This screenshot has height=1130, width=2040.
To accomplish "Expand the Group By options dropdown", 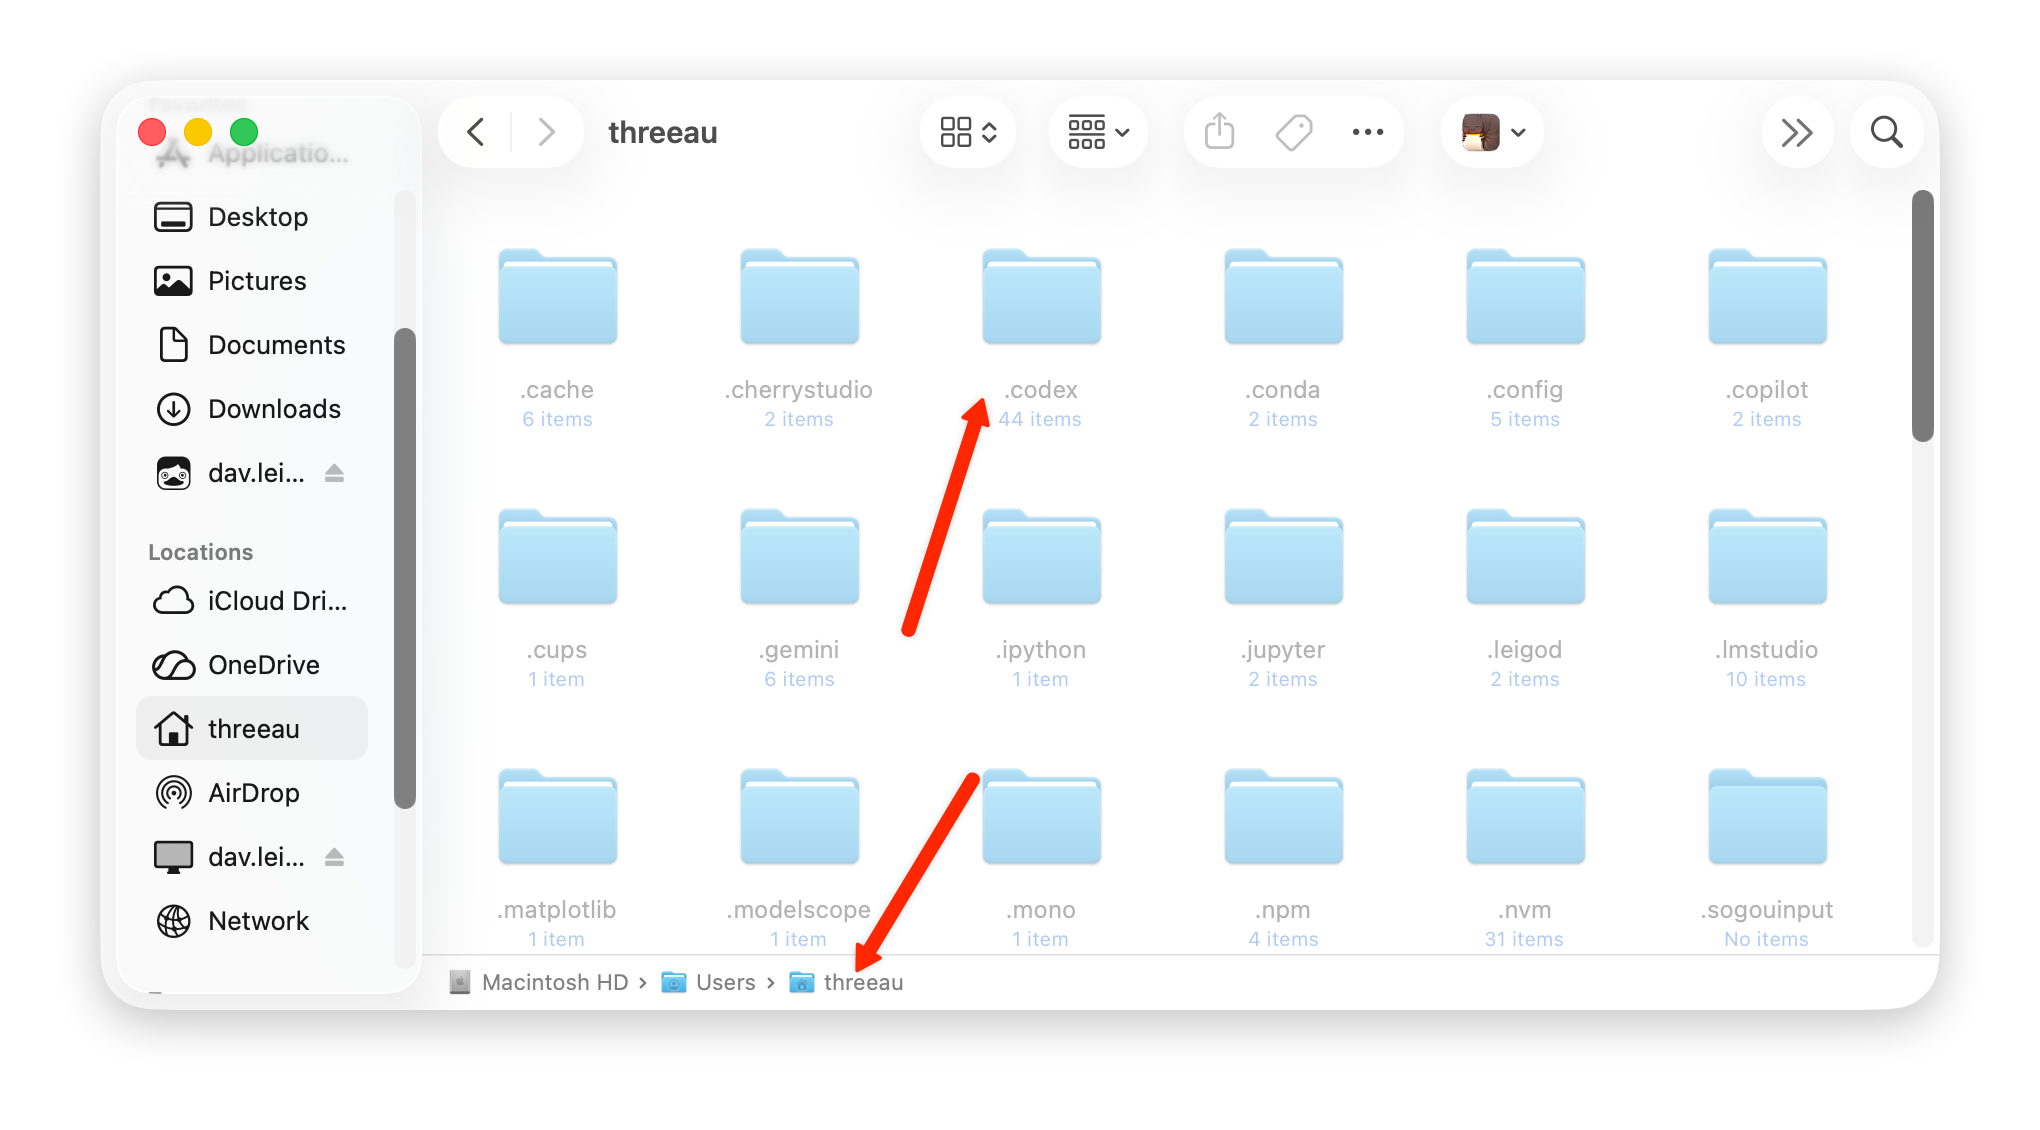I will point(1098,132).
